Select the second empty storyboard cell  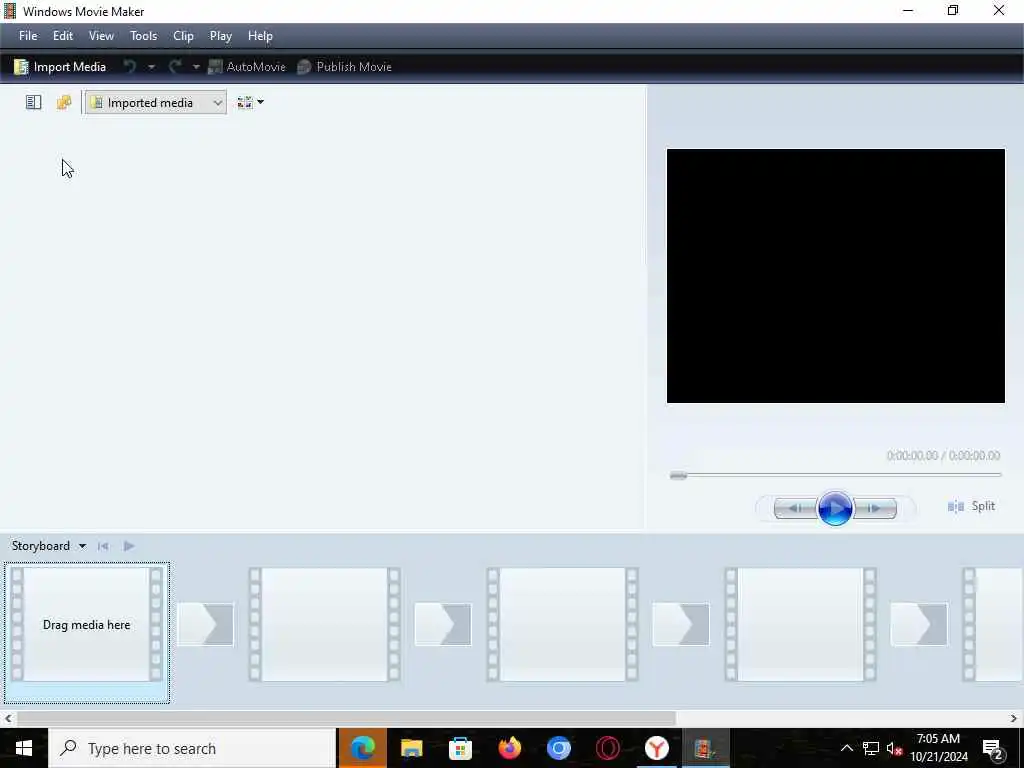click(x=325, y=625)
